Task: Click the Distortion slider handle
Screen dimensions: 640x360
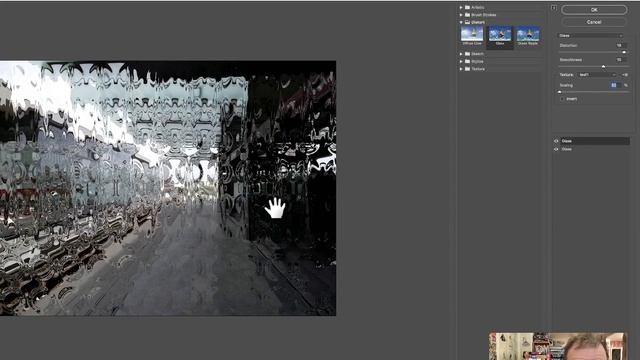Action: pos(624,52)
